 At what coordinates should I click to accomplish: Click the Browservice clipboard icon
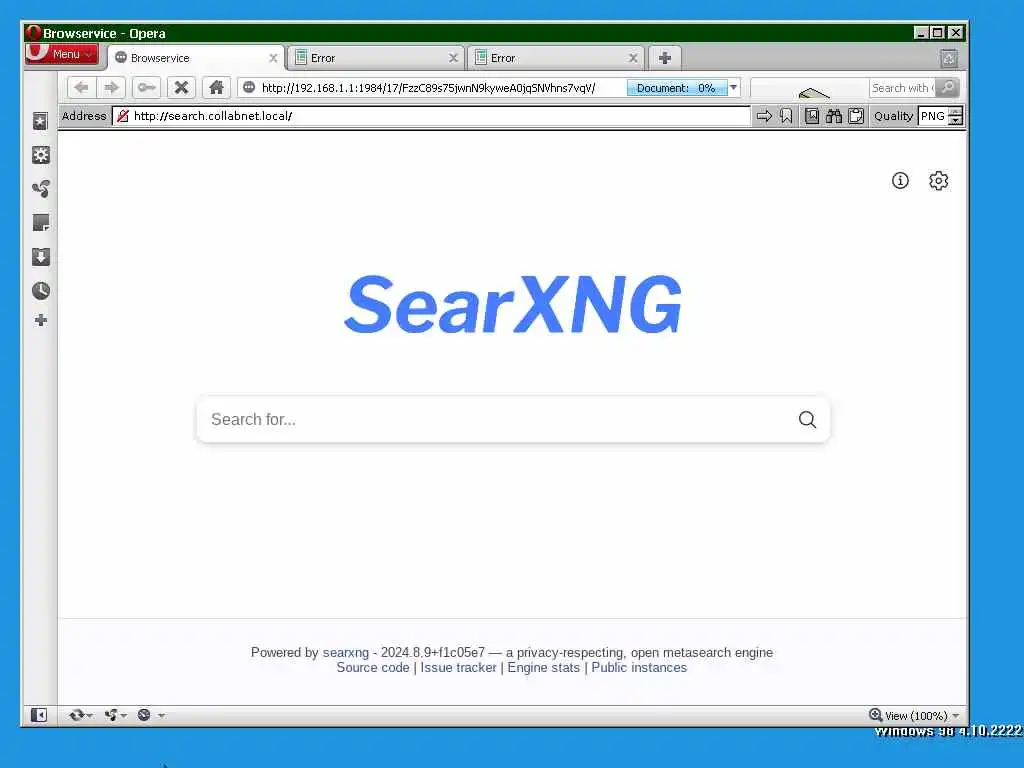[856, 116]
